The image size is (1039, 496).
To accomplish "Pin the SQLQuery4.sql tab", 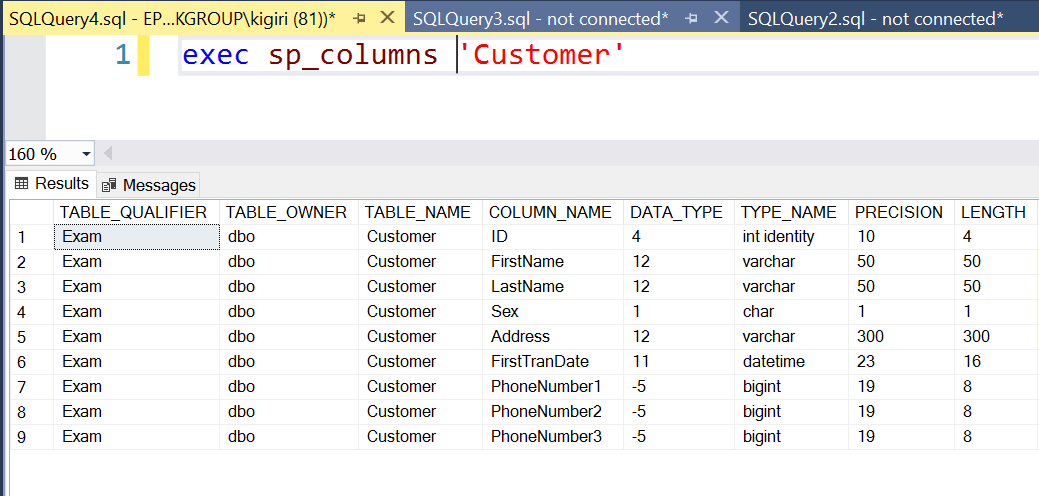I will (x=360, y=19).
